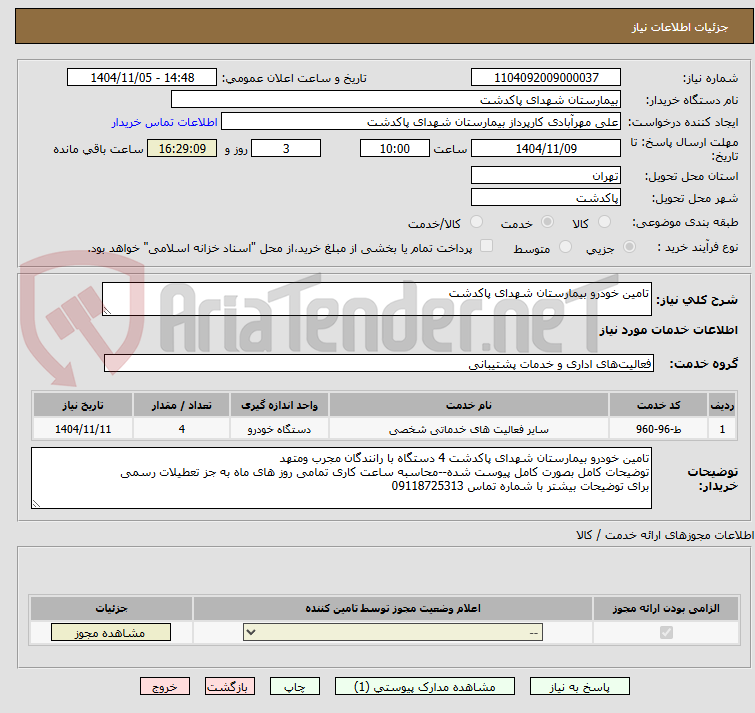Click row number cell 1

[722, 429]
